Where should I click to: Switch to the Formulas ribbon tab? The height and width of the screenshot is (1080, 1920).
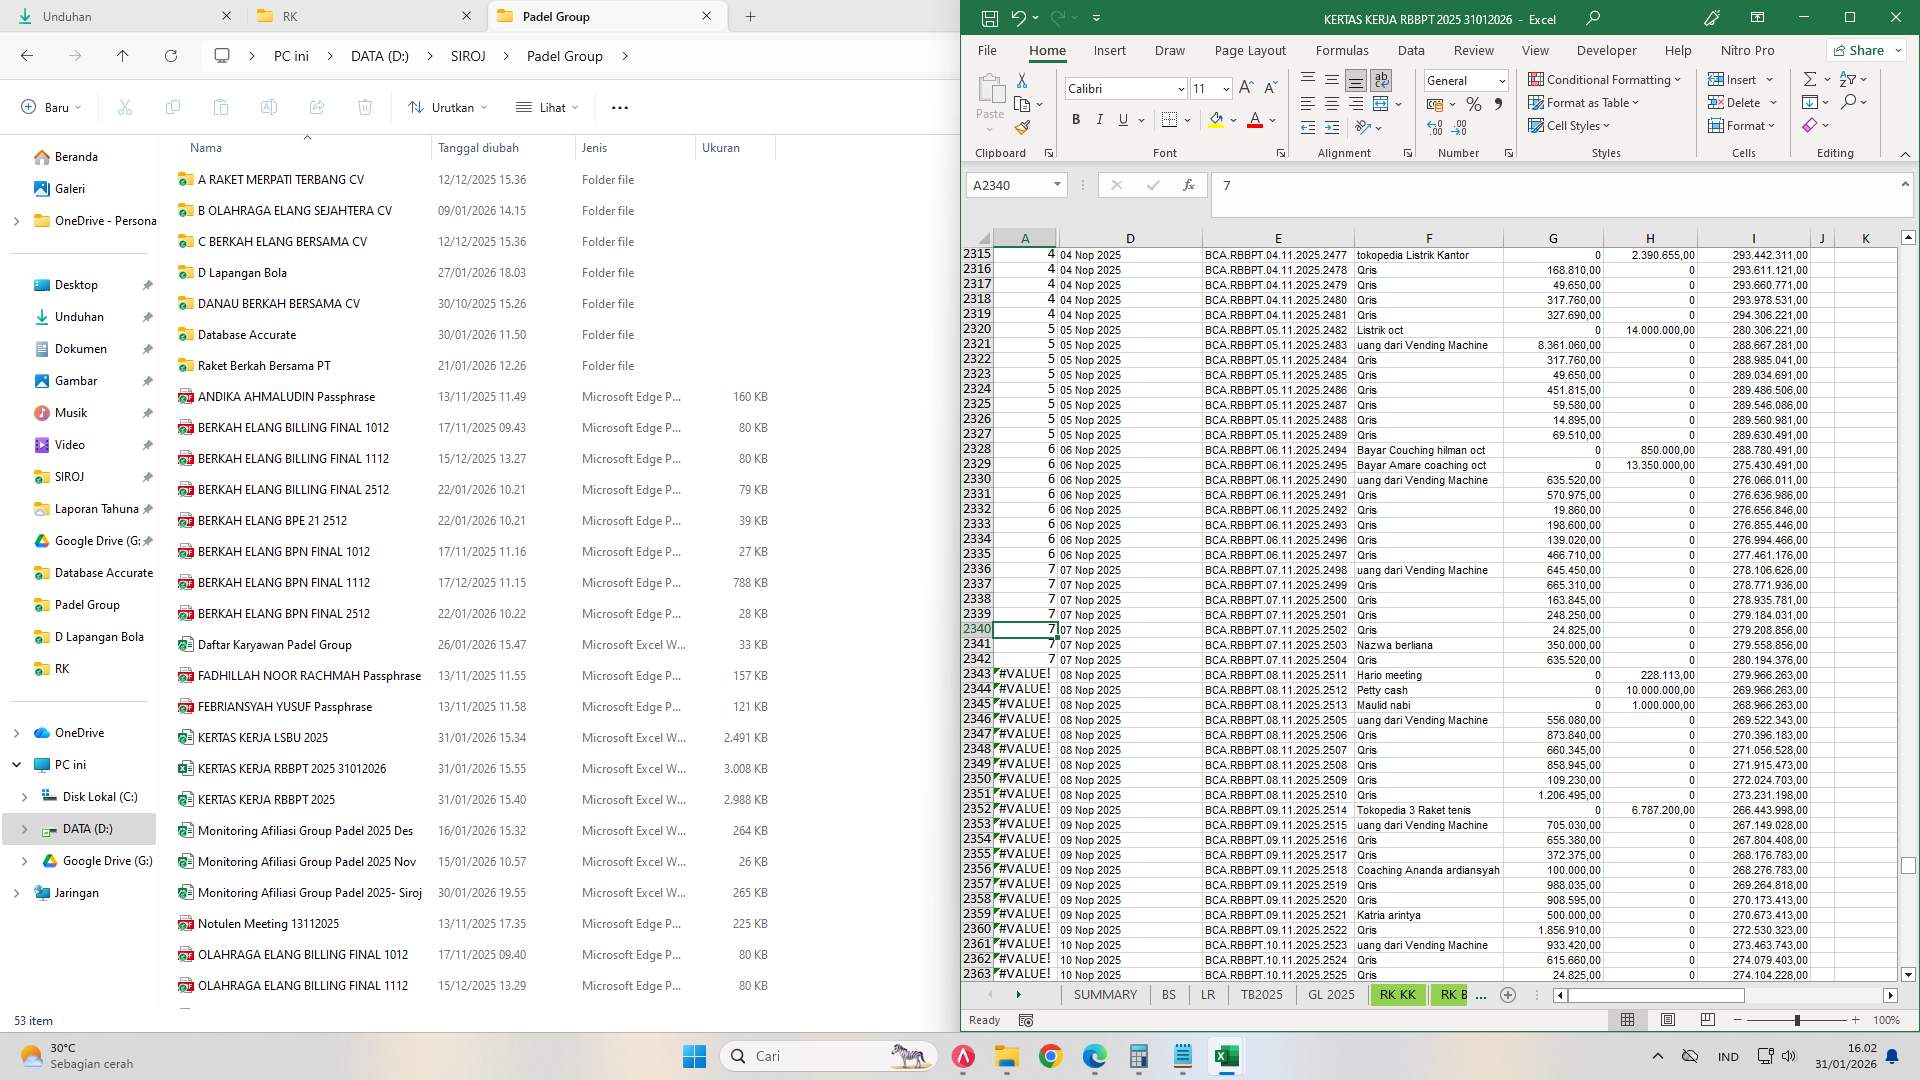(1342, 50)
